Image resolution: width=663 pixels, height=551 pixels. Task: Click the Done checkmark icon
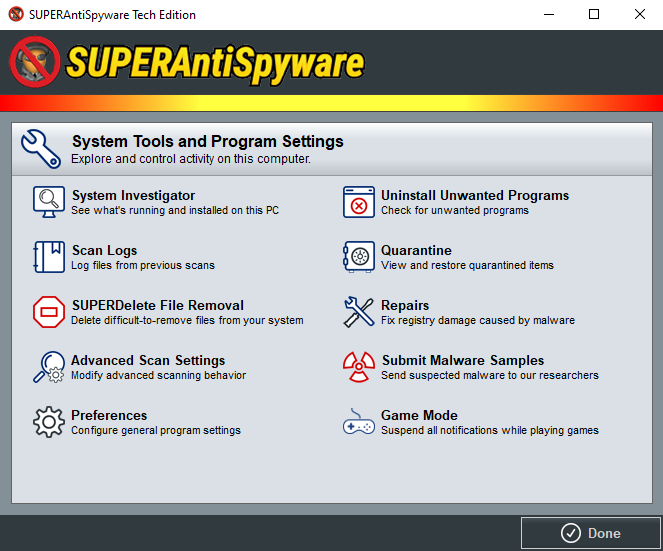pyautogui.click(x=570, y=533)
